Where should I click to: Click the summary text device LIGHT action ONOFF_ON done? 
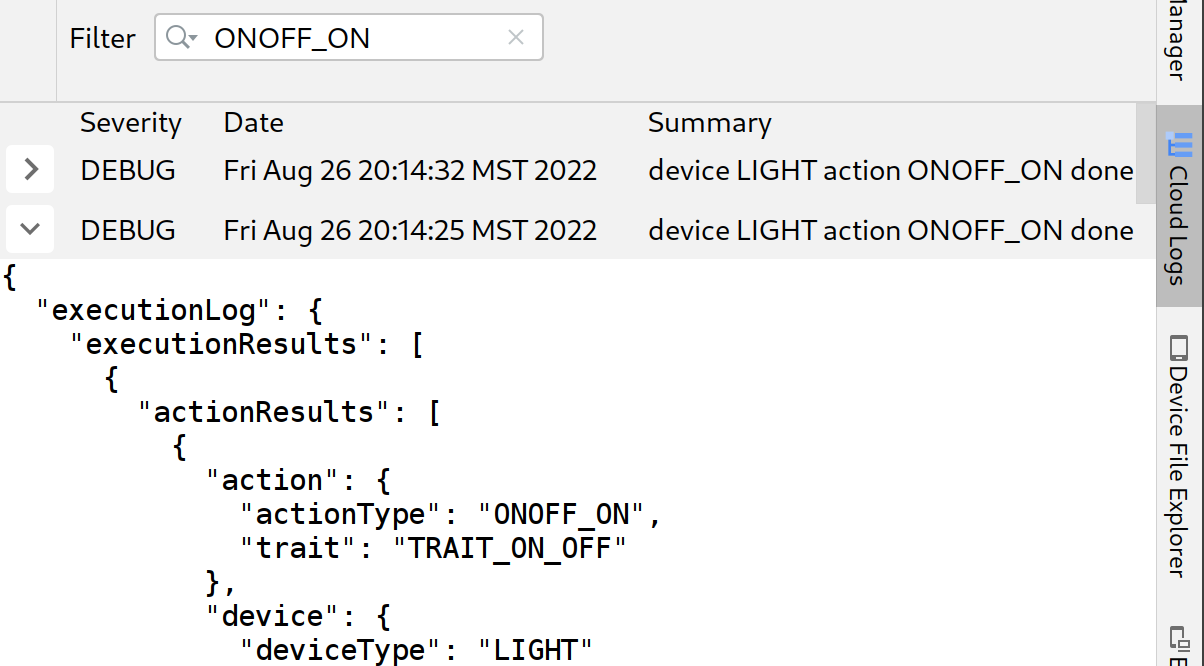pos(890,170)
